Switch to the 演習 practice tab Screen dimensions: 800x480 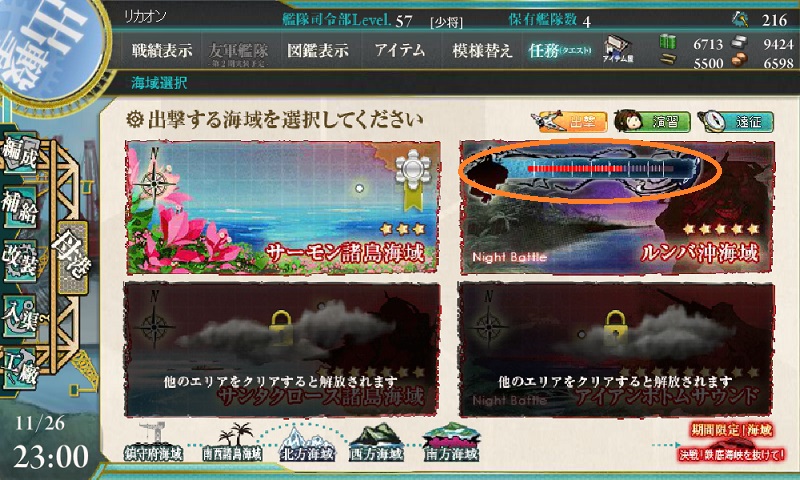click(653, 121)
